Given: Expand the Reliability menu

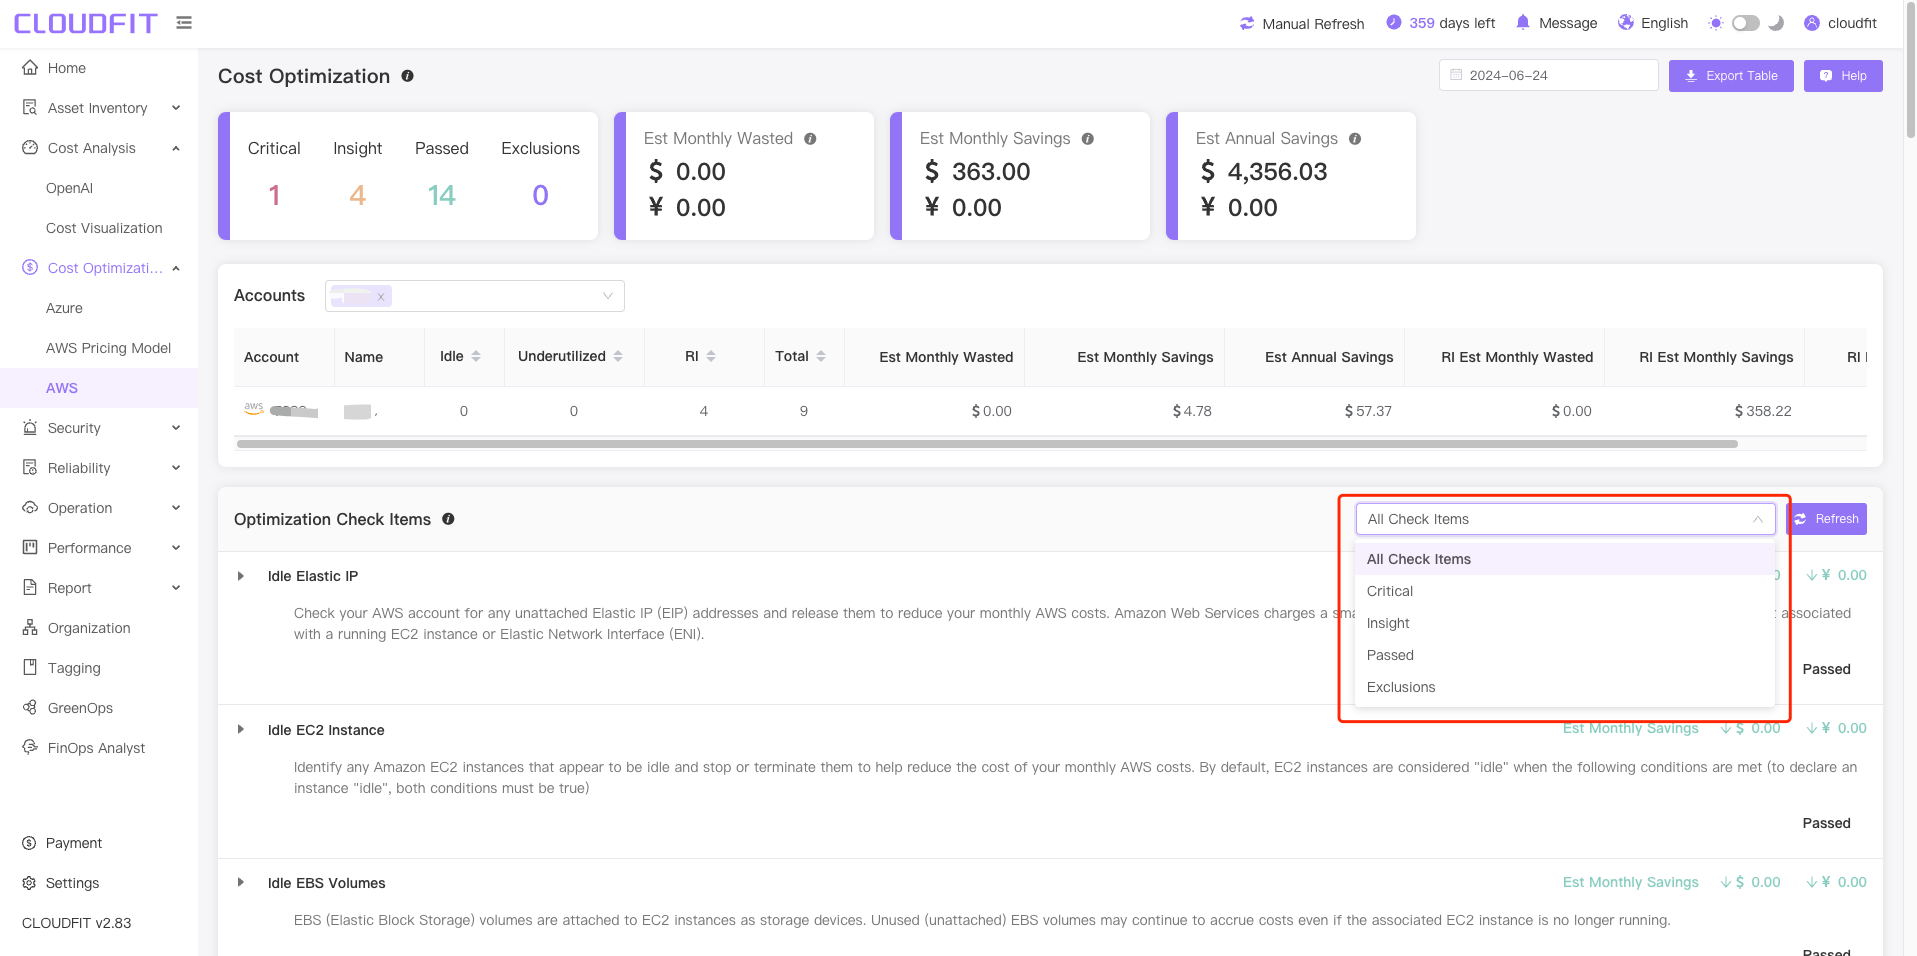Looking at the screenshot, I should click(176, 468).
